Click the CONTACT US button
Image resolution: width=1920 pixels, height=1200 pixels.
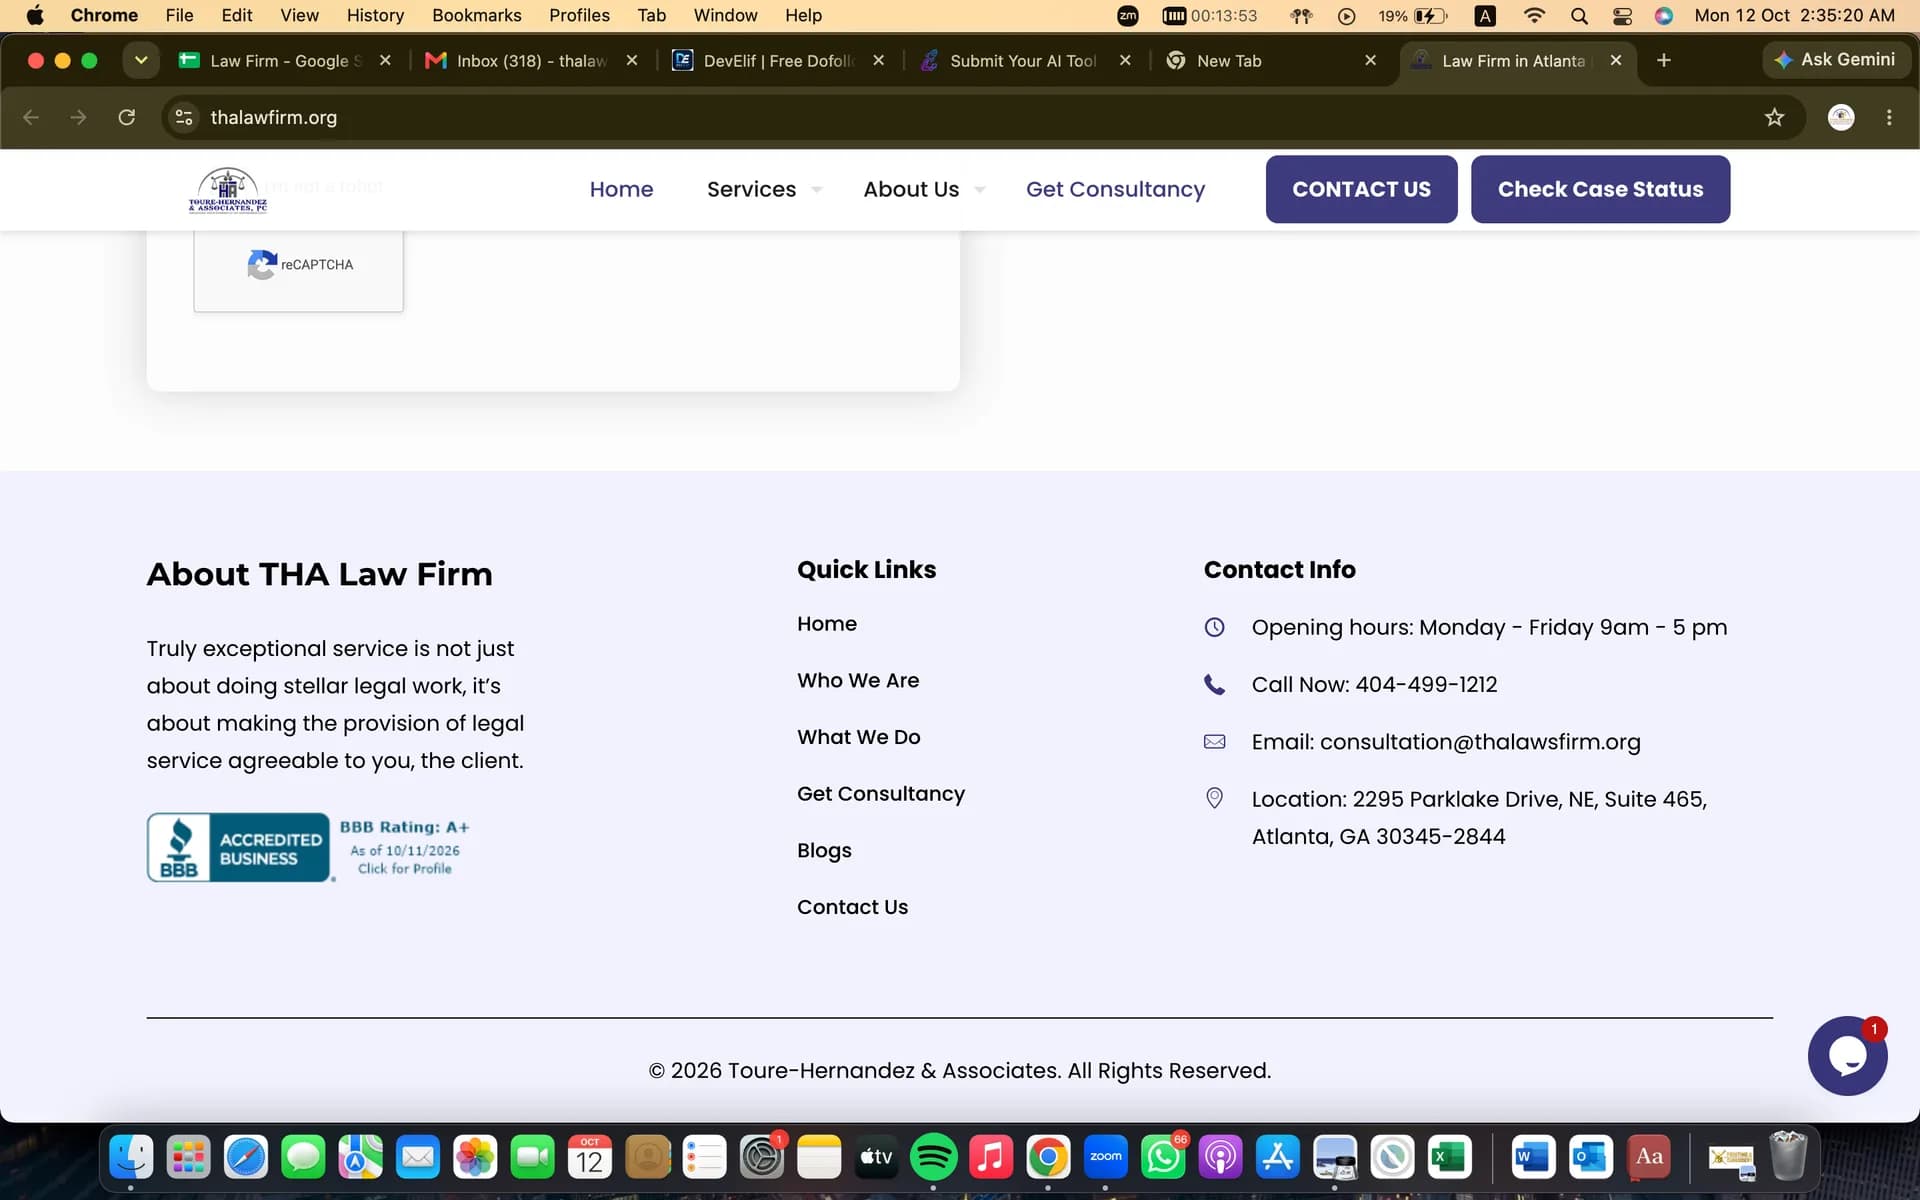[1361, 189]
